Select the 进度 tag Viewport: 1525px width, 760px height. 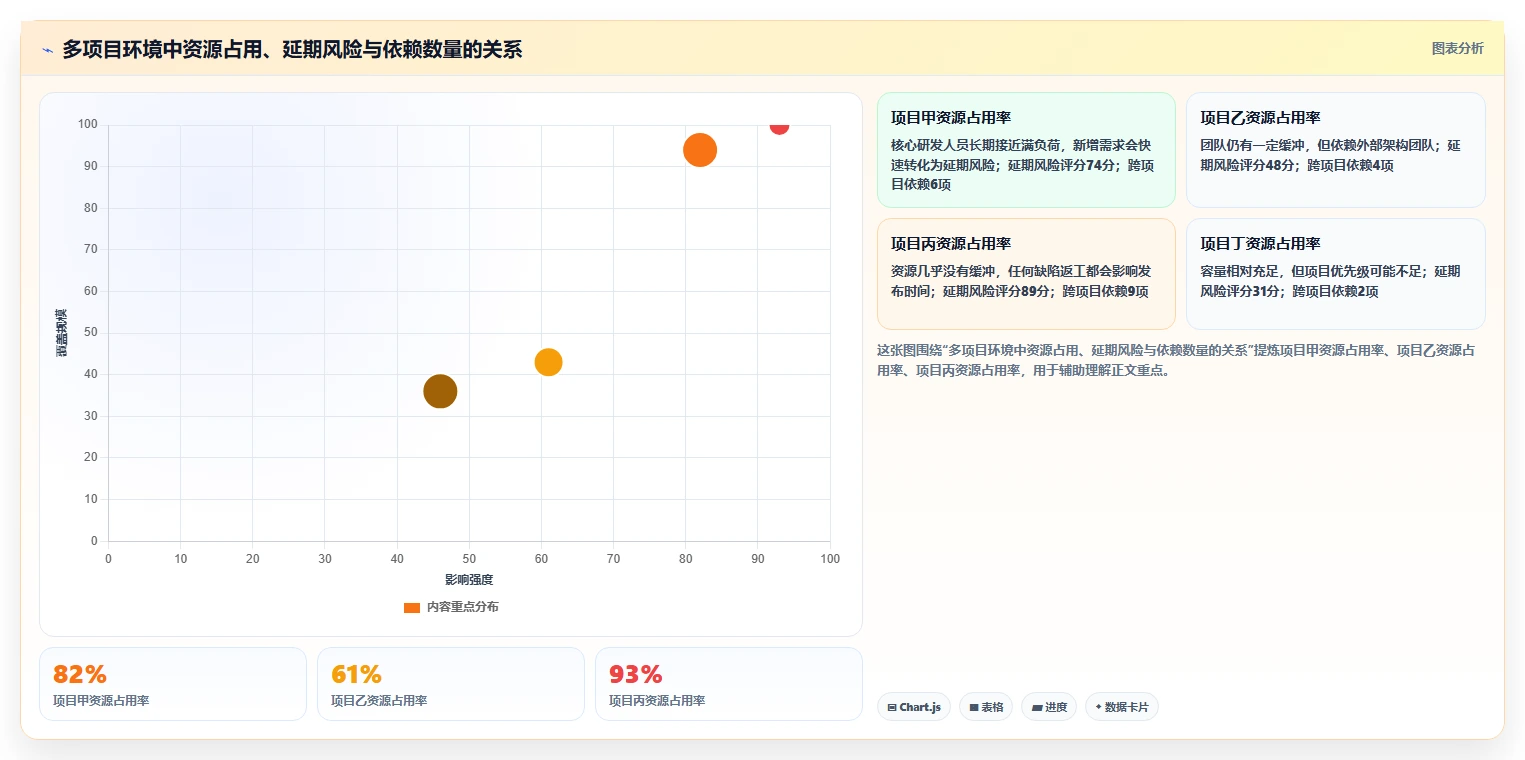point(1049,707)
